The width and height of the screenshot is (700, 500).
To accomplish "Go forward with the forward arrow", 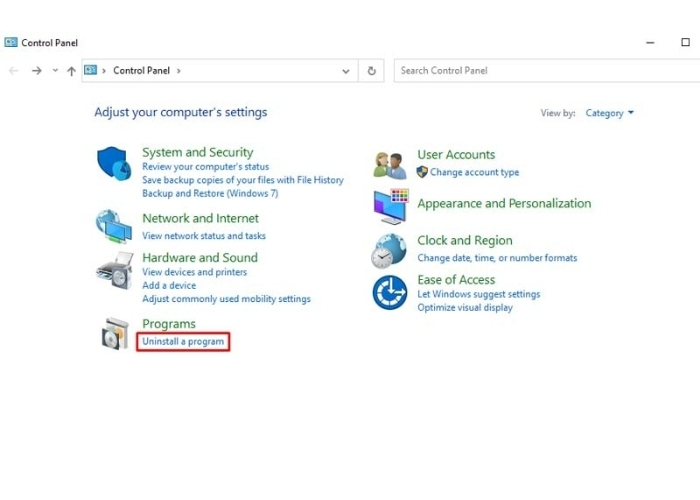I will tap(37, 71).
